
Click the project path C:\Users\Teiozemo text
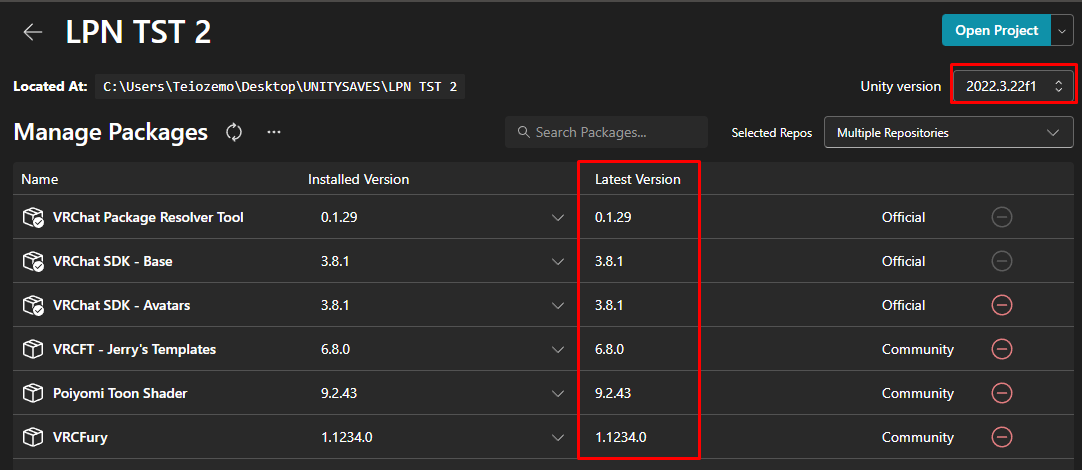pos(280,87)
